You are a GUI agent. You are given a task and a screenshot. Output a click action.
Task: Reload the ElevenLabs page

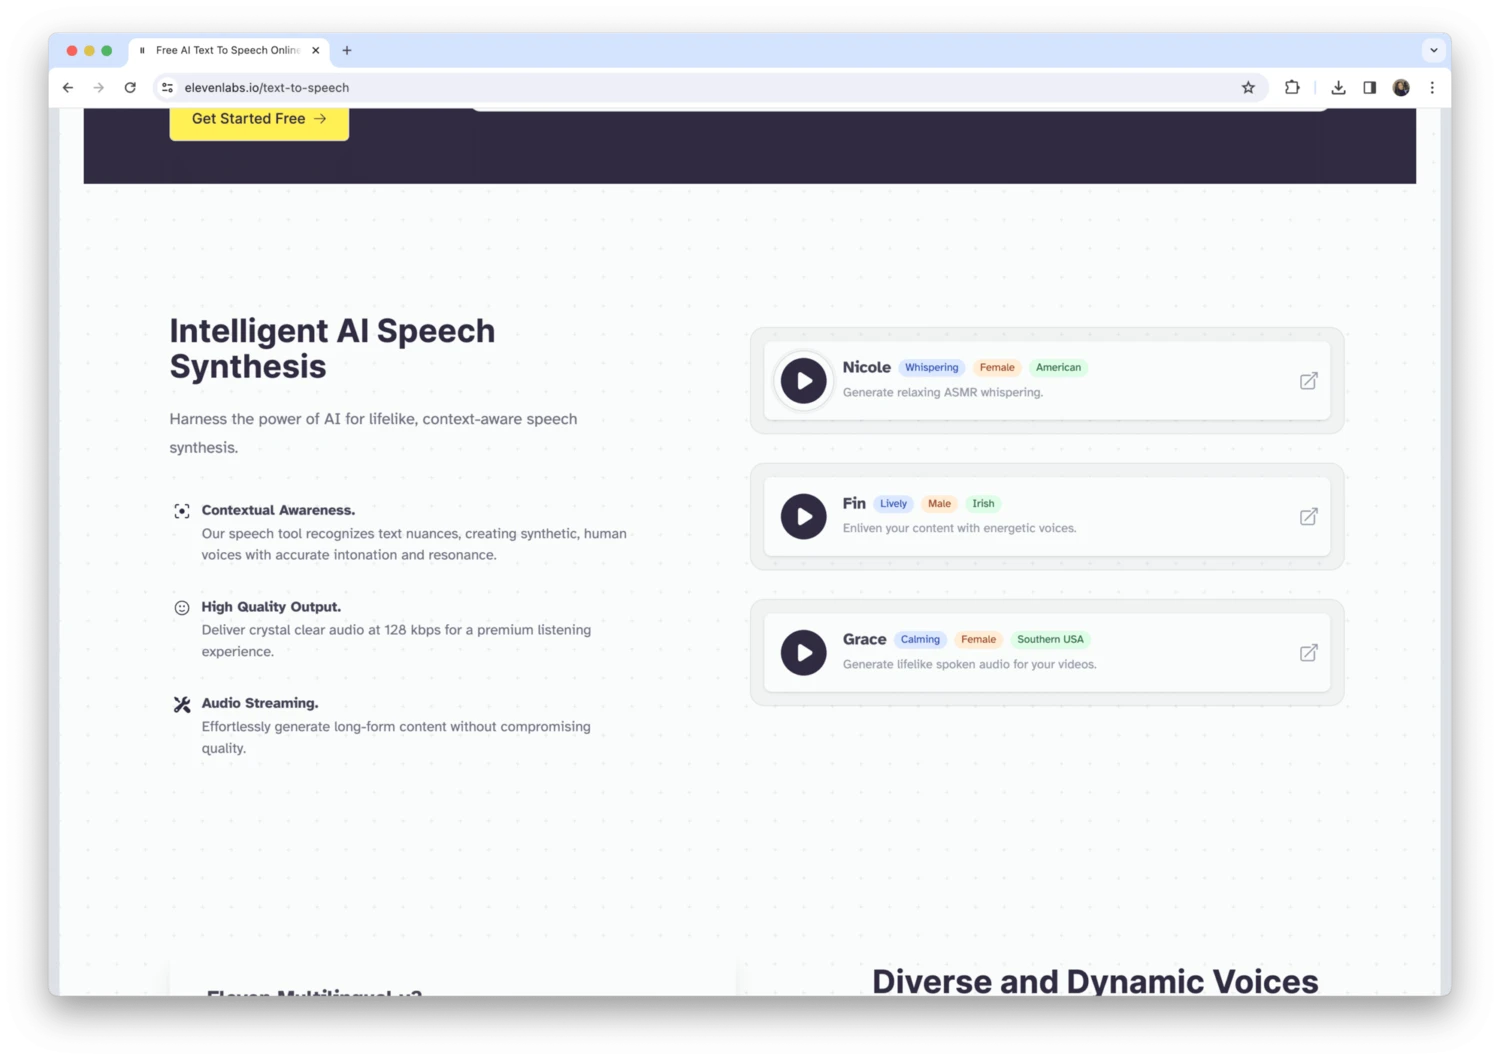[x=130, y=88]
